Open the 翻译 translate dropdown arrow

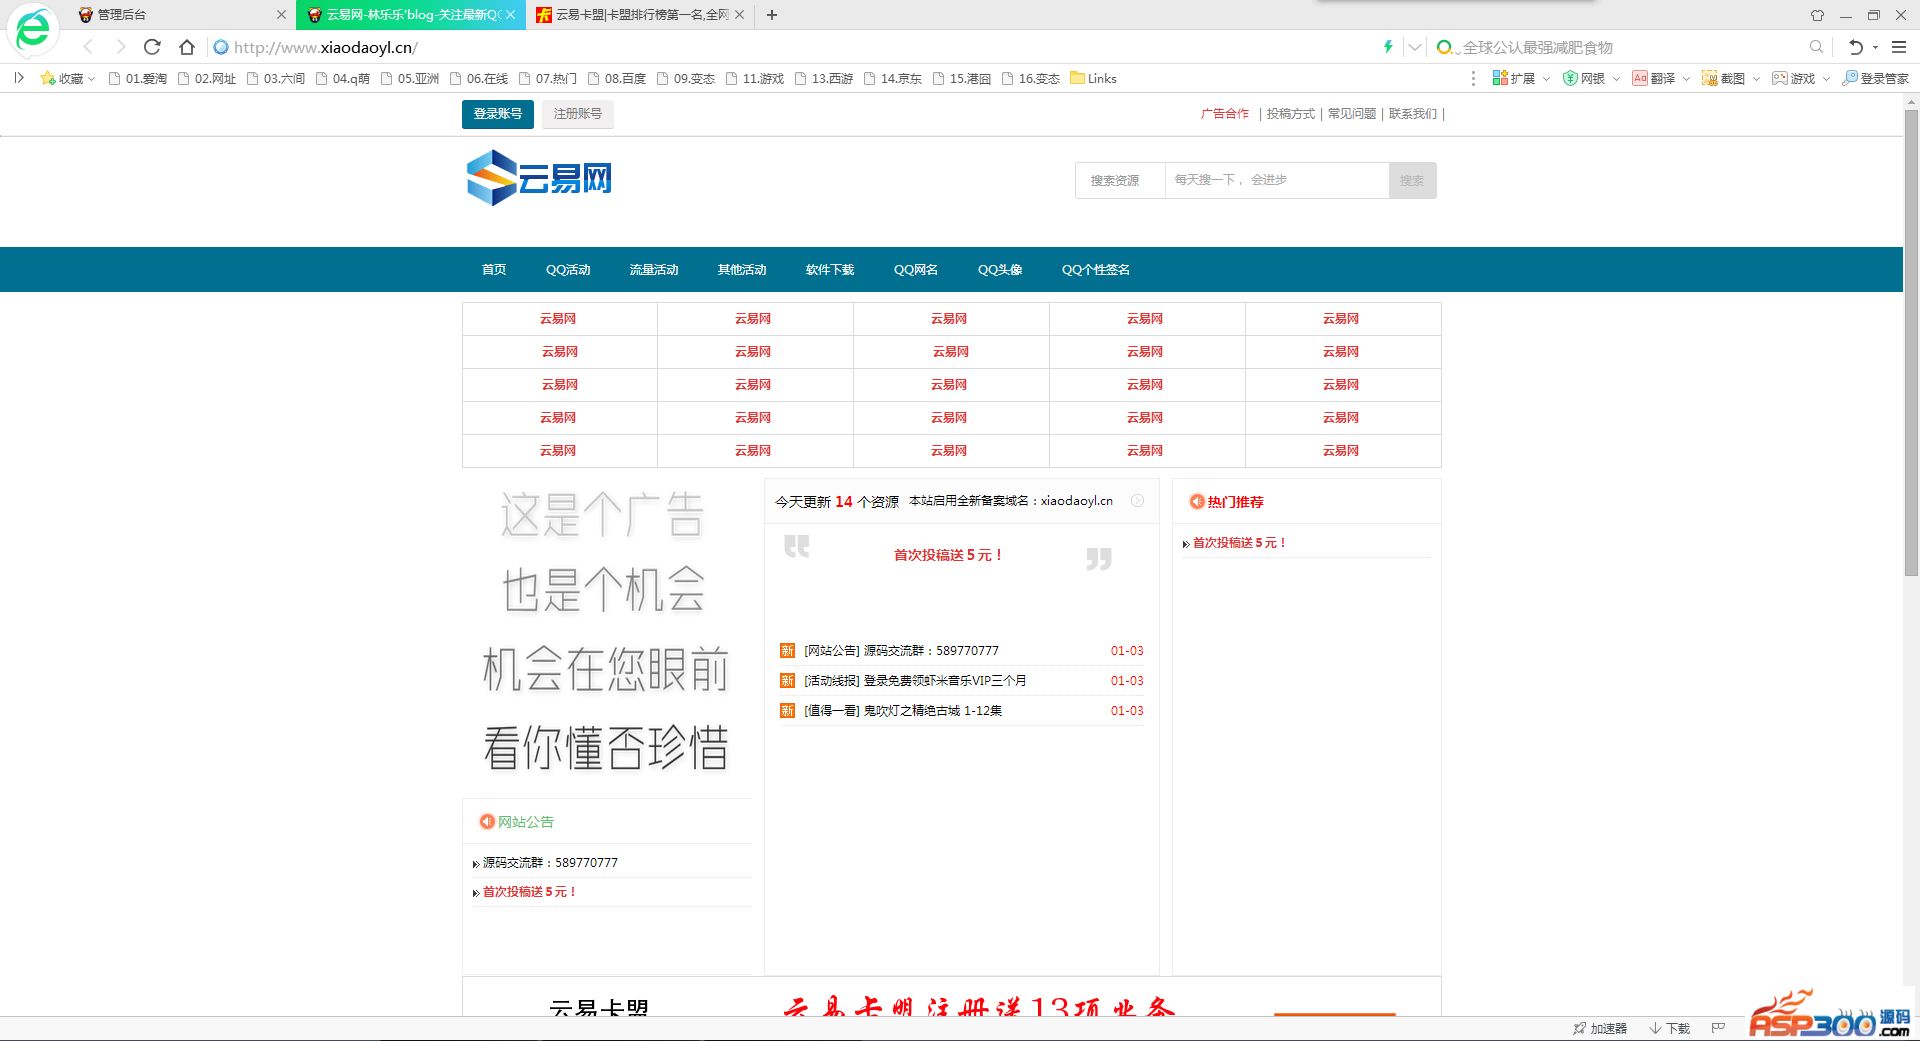(x=1686, y=79)
